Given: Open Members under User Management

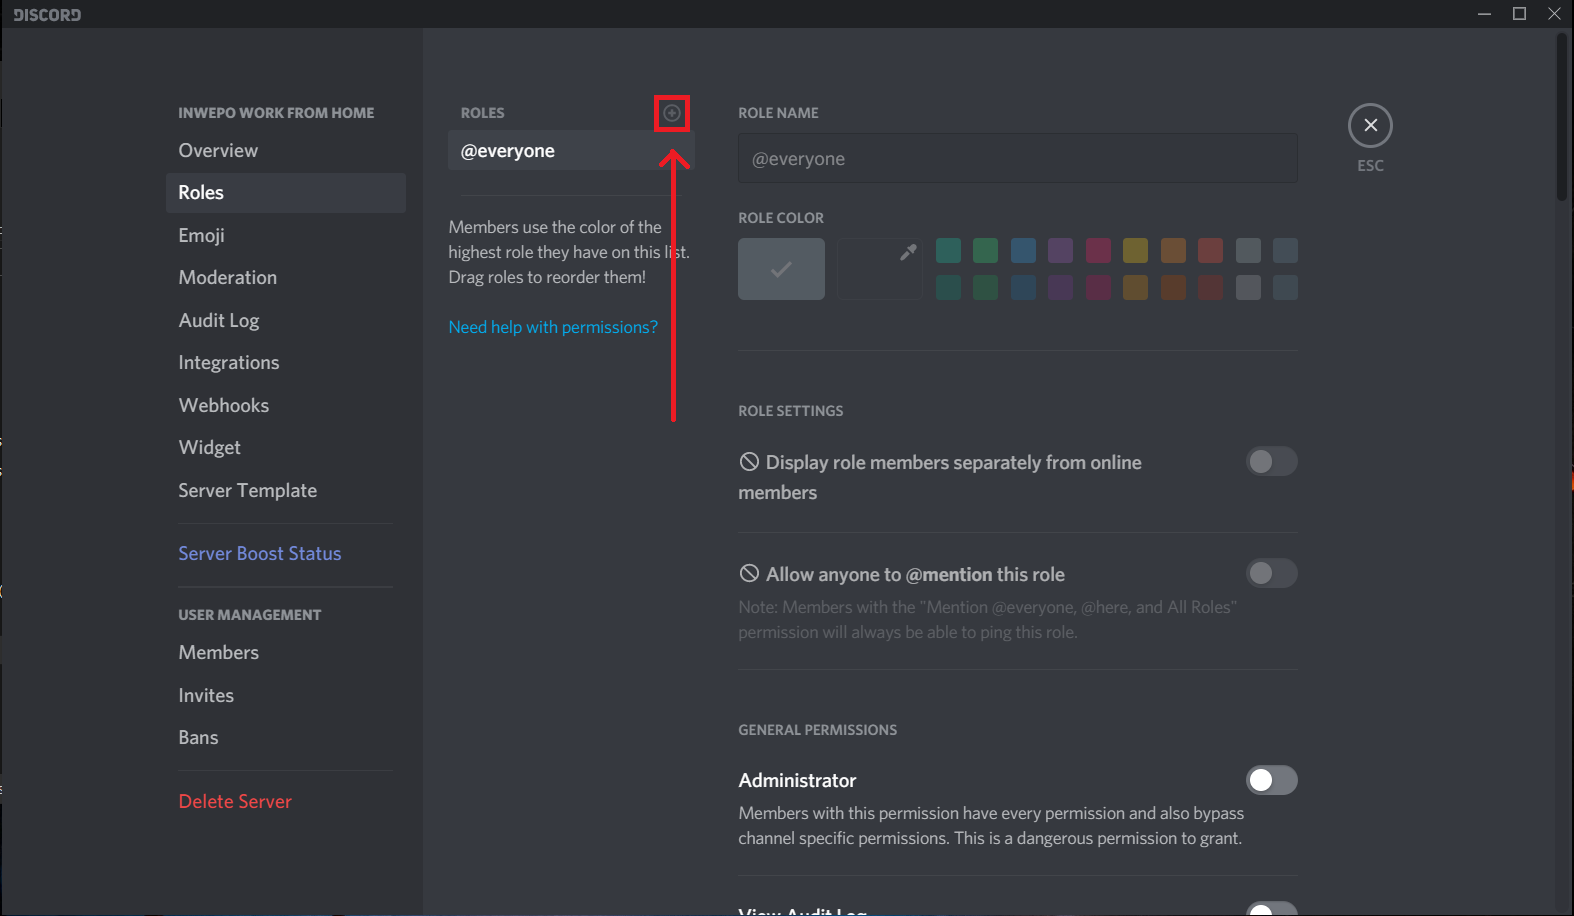Looking at the screenshot, I should [219, 652].
